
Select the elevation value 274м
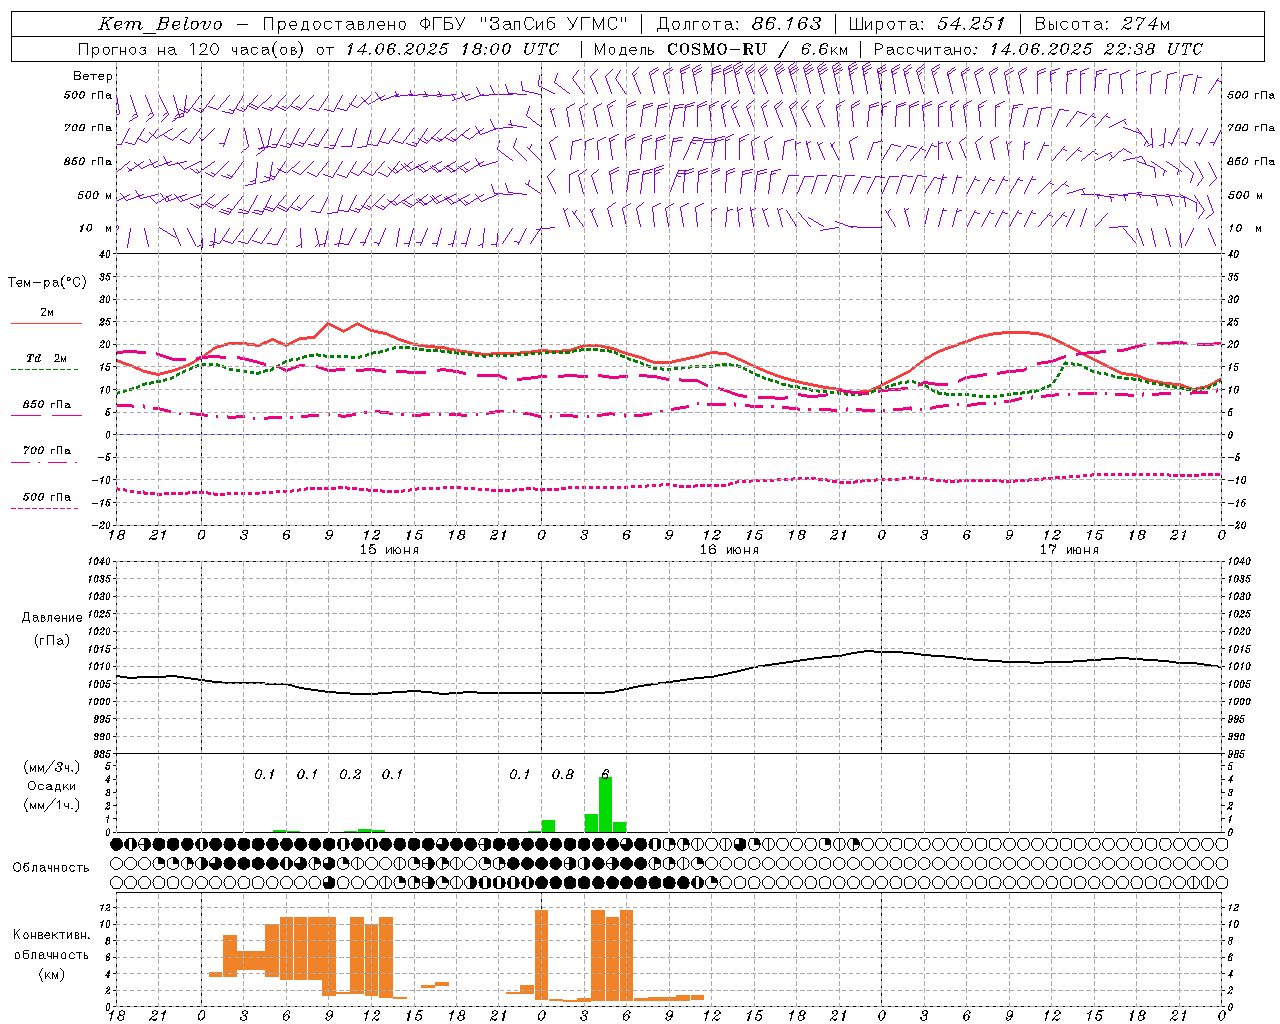(x=1145, y=24)
